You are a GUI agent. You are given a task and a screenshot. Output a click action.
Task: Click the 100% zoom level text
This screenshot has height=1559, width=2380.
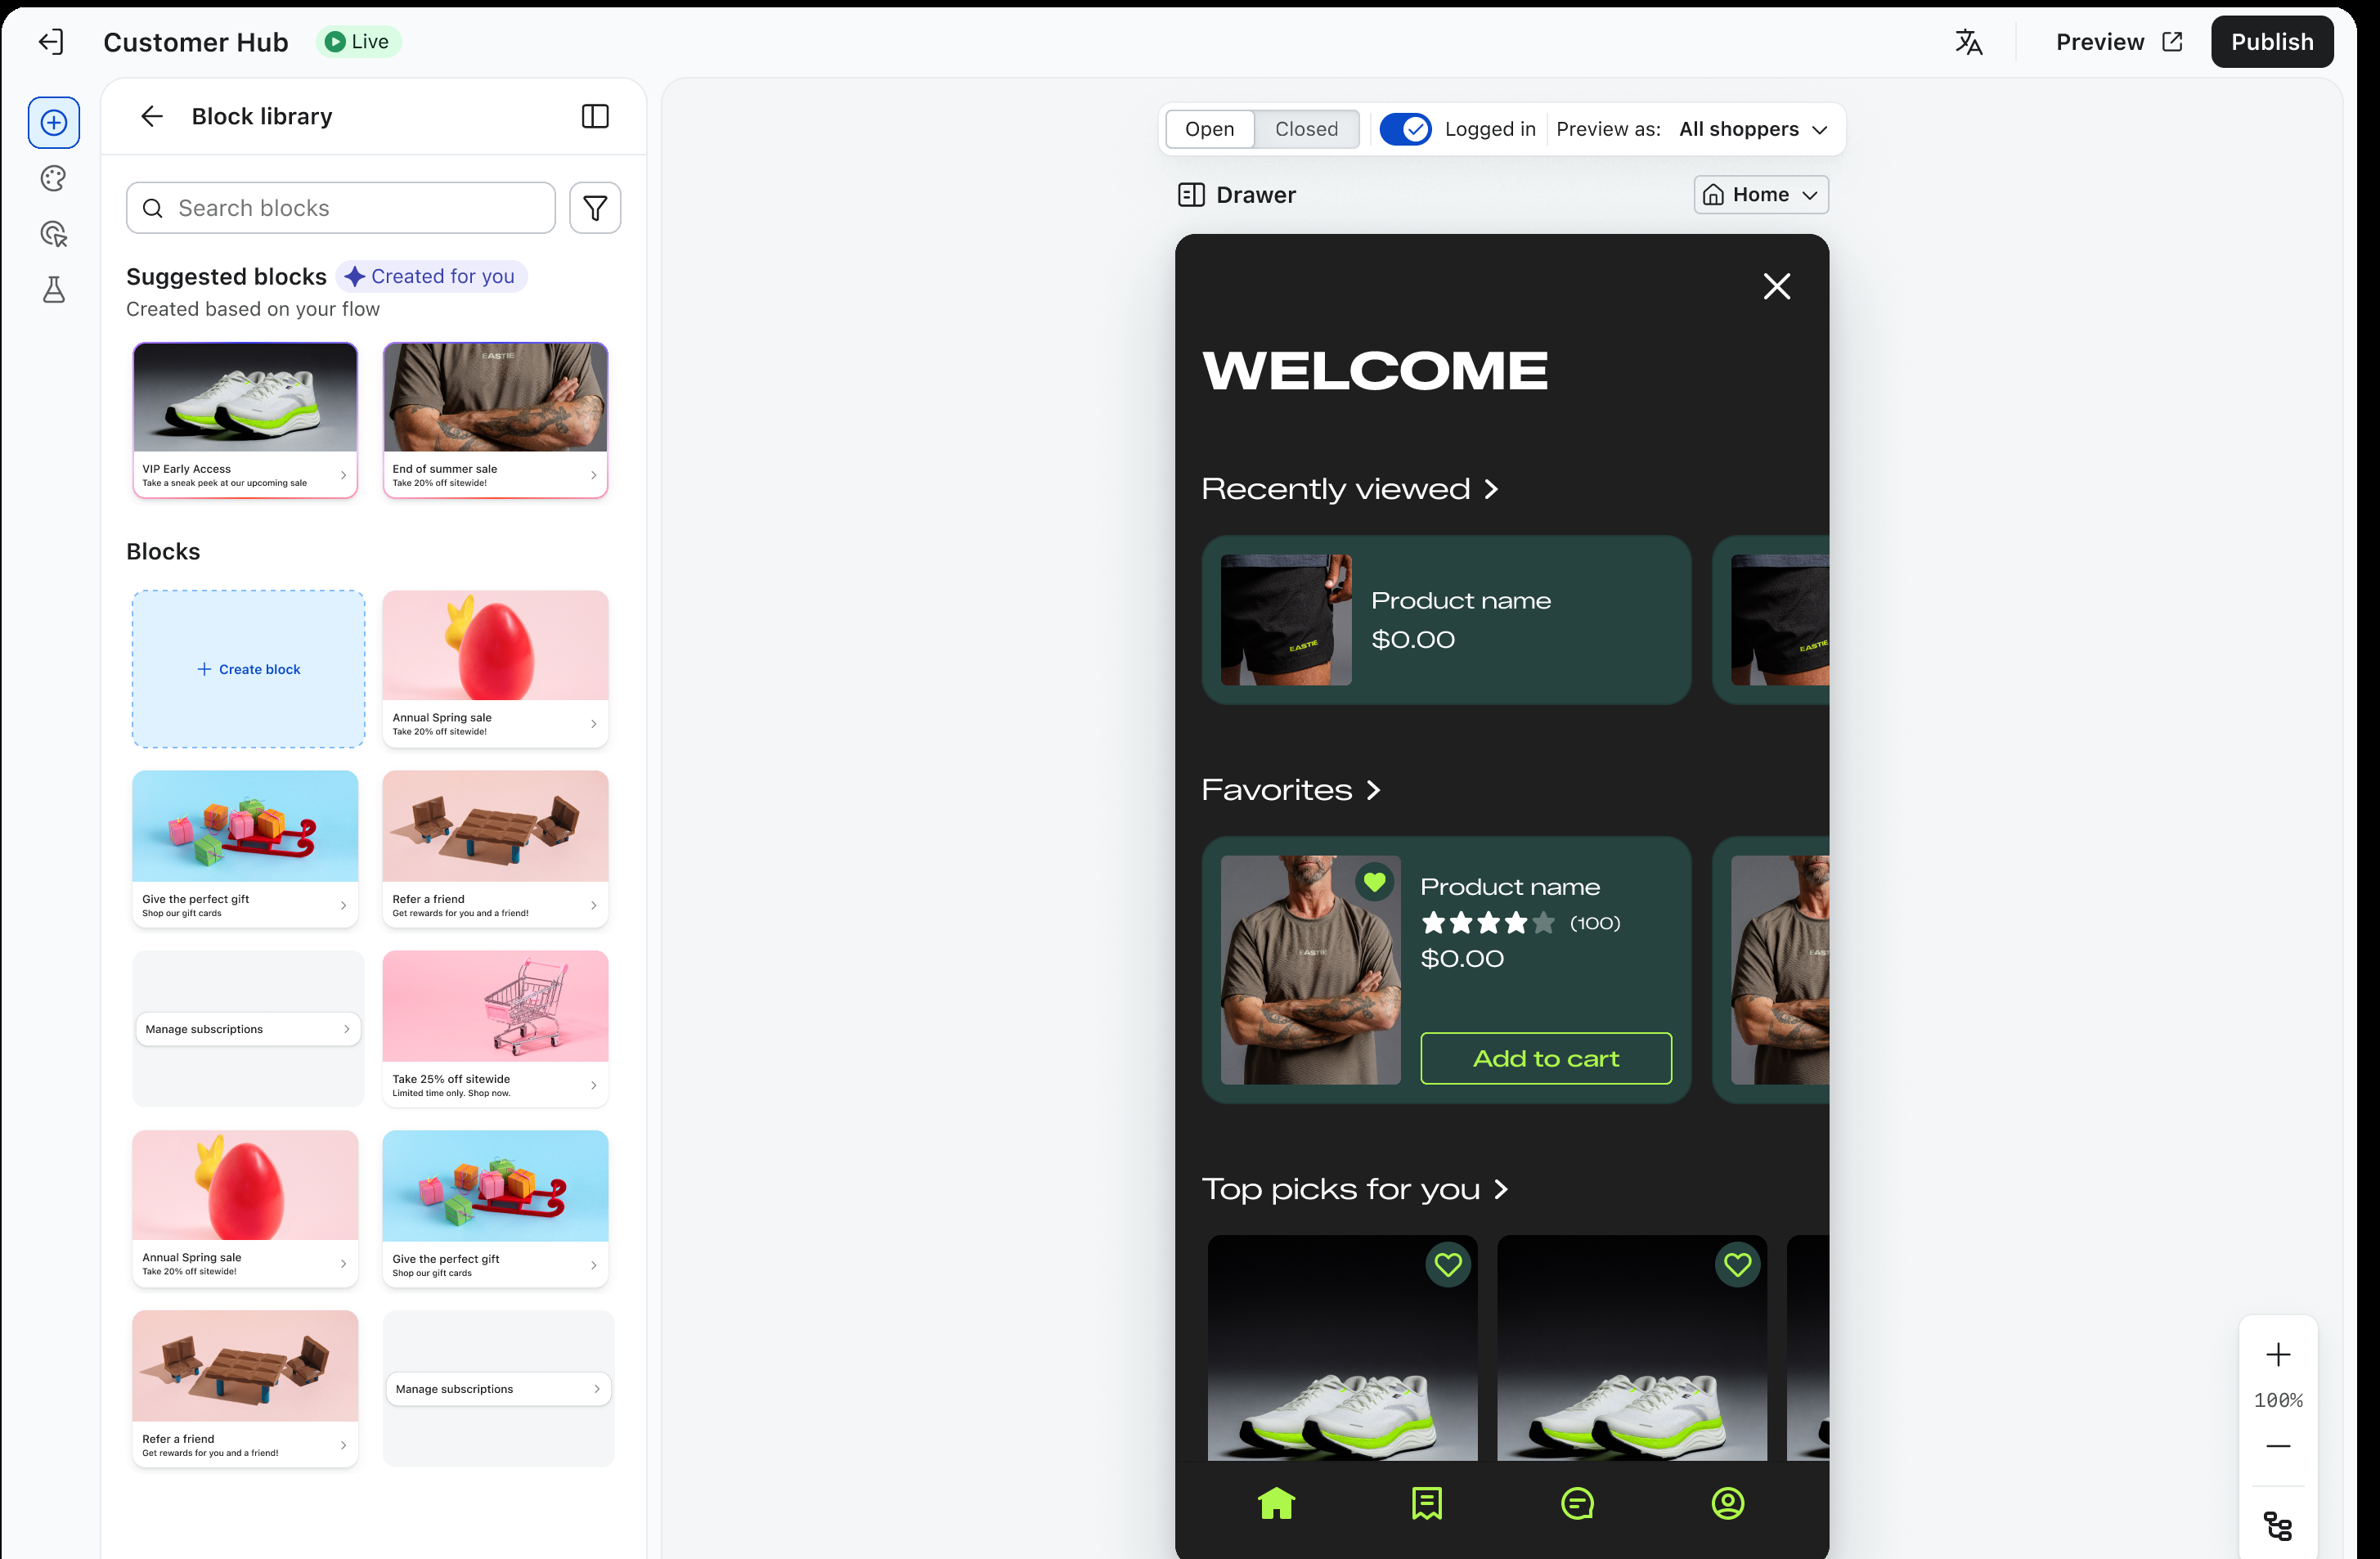click(2278, 1400)
